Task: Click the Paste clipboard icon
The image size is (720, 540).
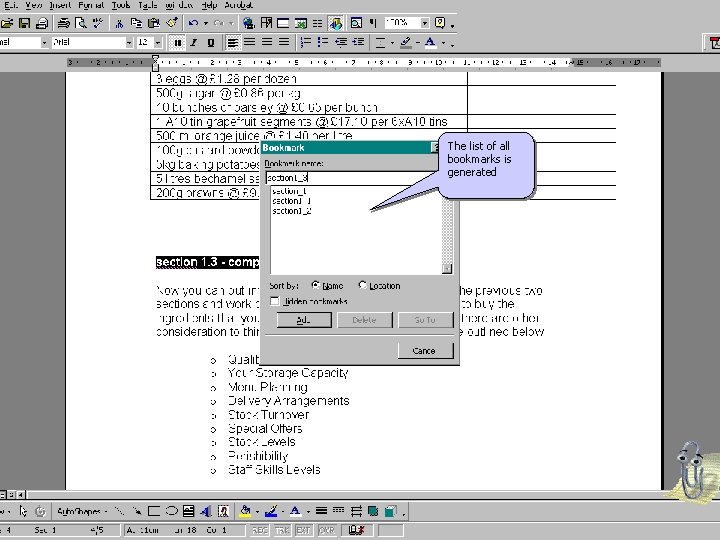Action: click(x=154, y=22)
